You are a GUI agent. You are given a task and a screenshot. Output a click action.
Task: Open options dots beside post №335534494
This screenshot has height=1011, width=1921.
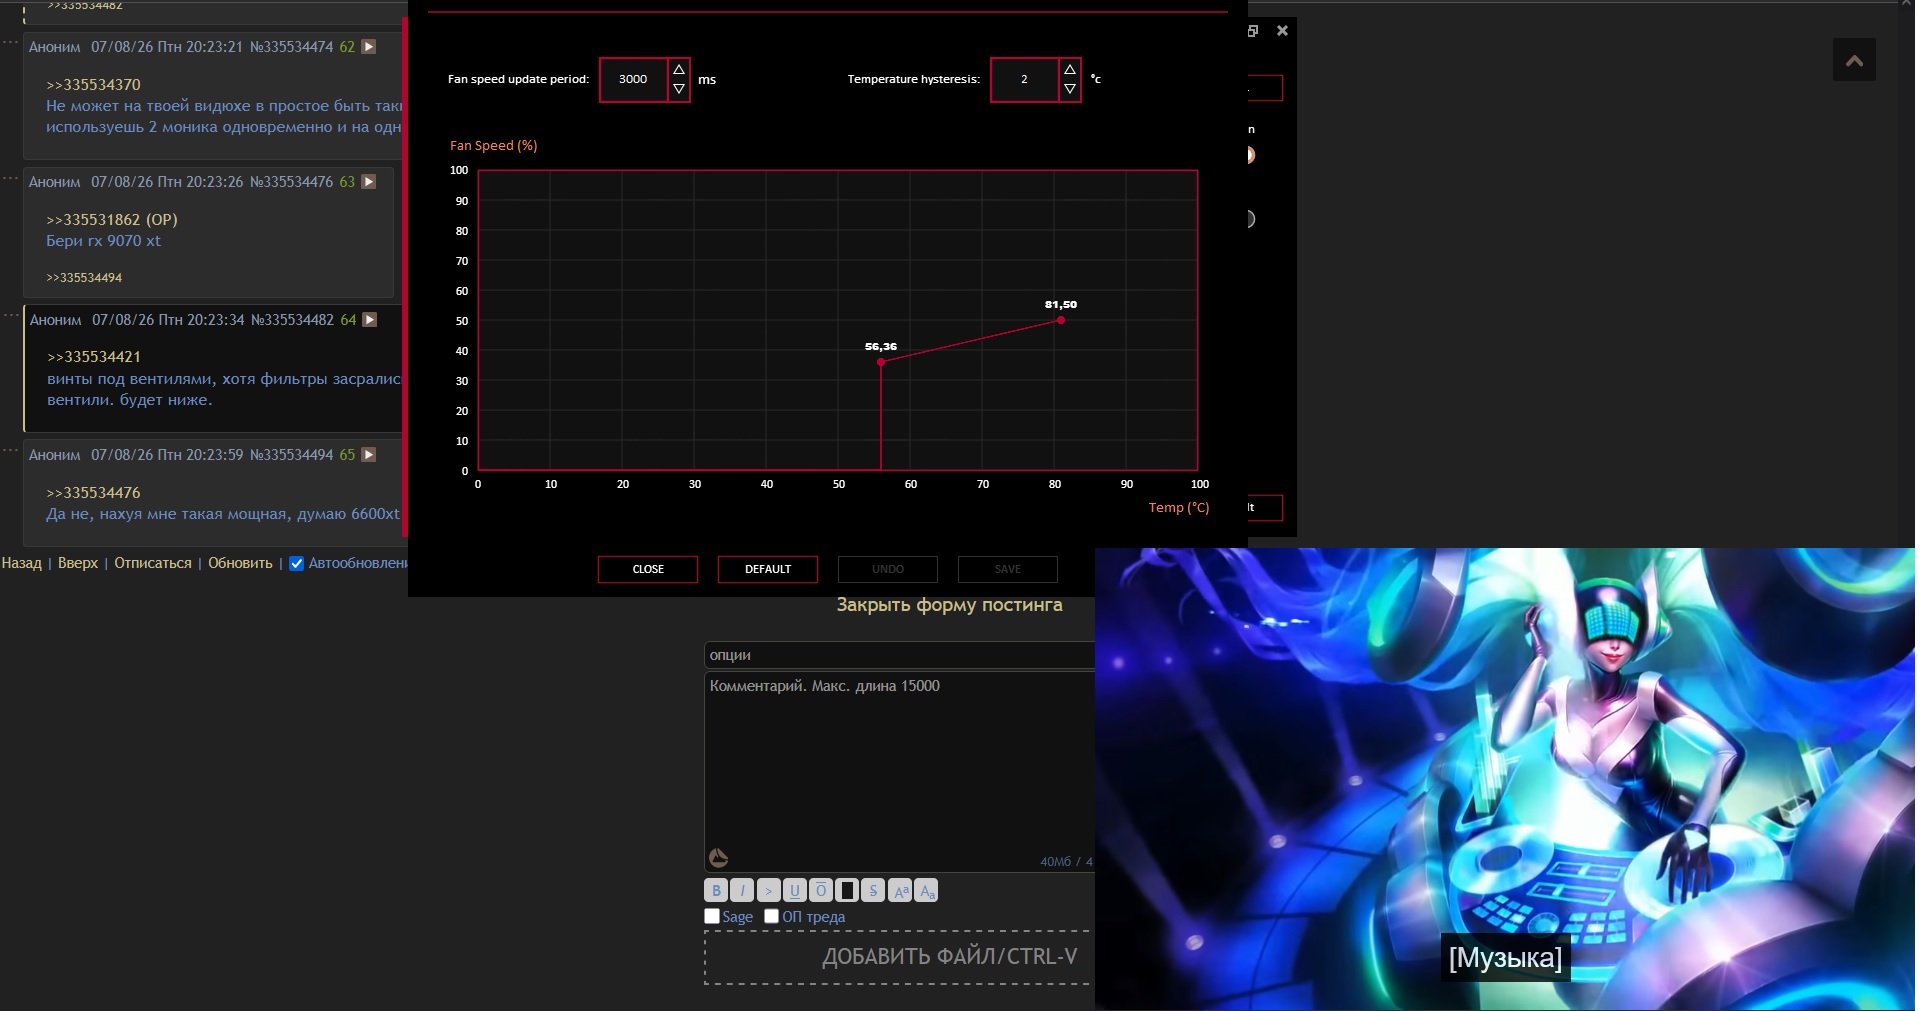pyautogui.click(x=10, y=451)
